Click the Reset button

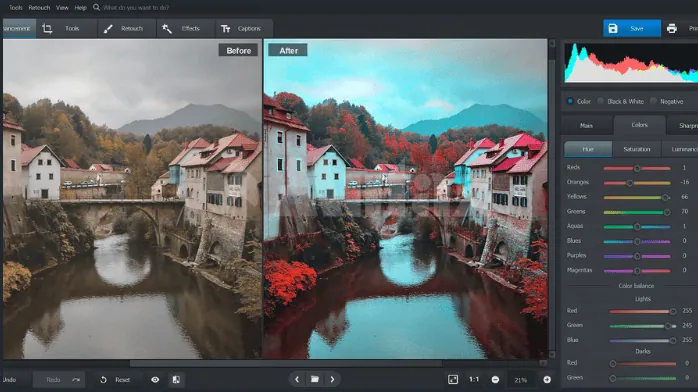[x=115, y=380]
